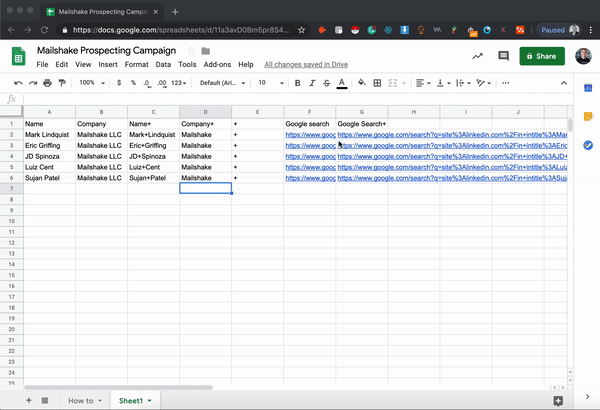Select the Paint format roller tool
Screen dimensions: 600x410
(62, 83)
